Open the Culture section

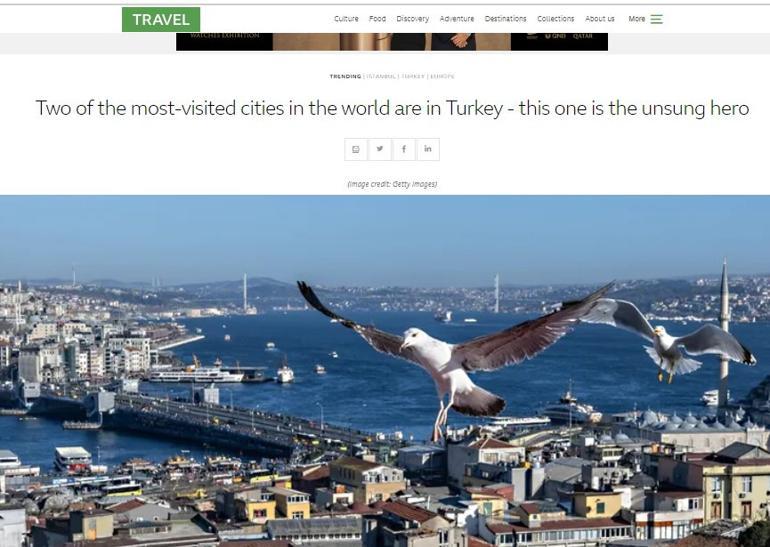coord(346,19)
